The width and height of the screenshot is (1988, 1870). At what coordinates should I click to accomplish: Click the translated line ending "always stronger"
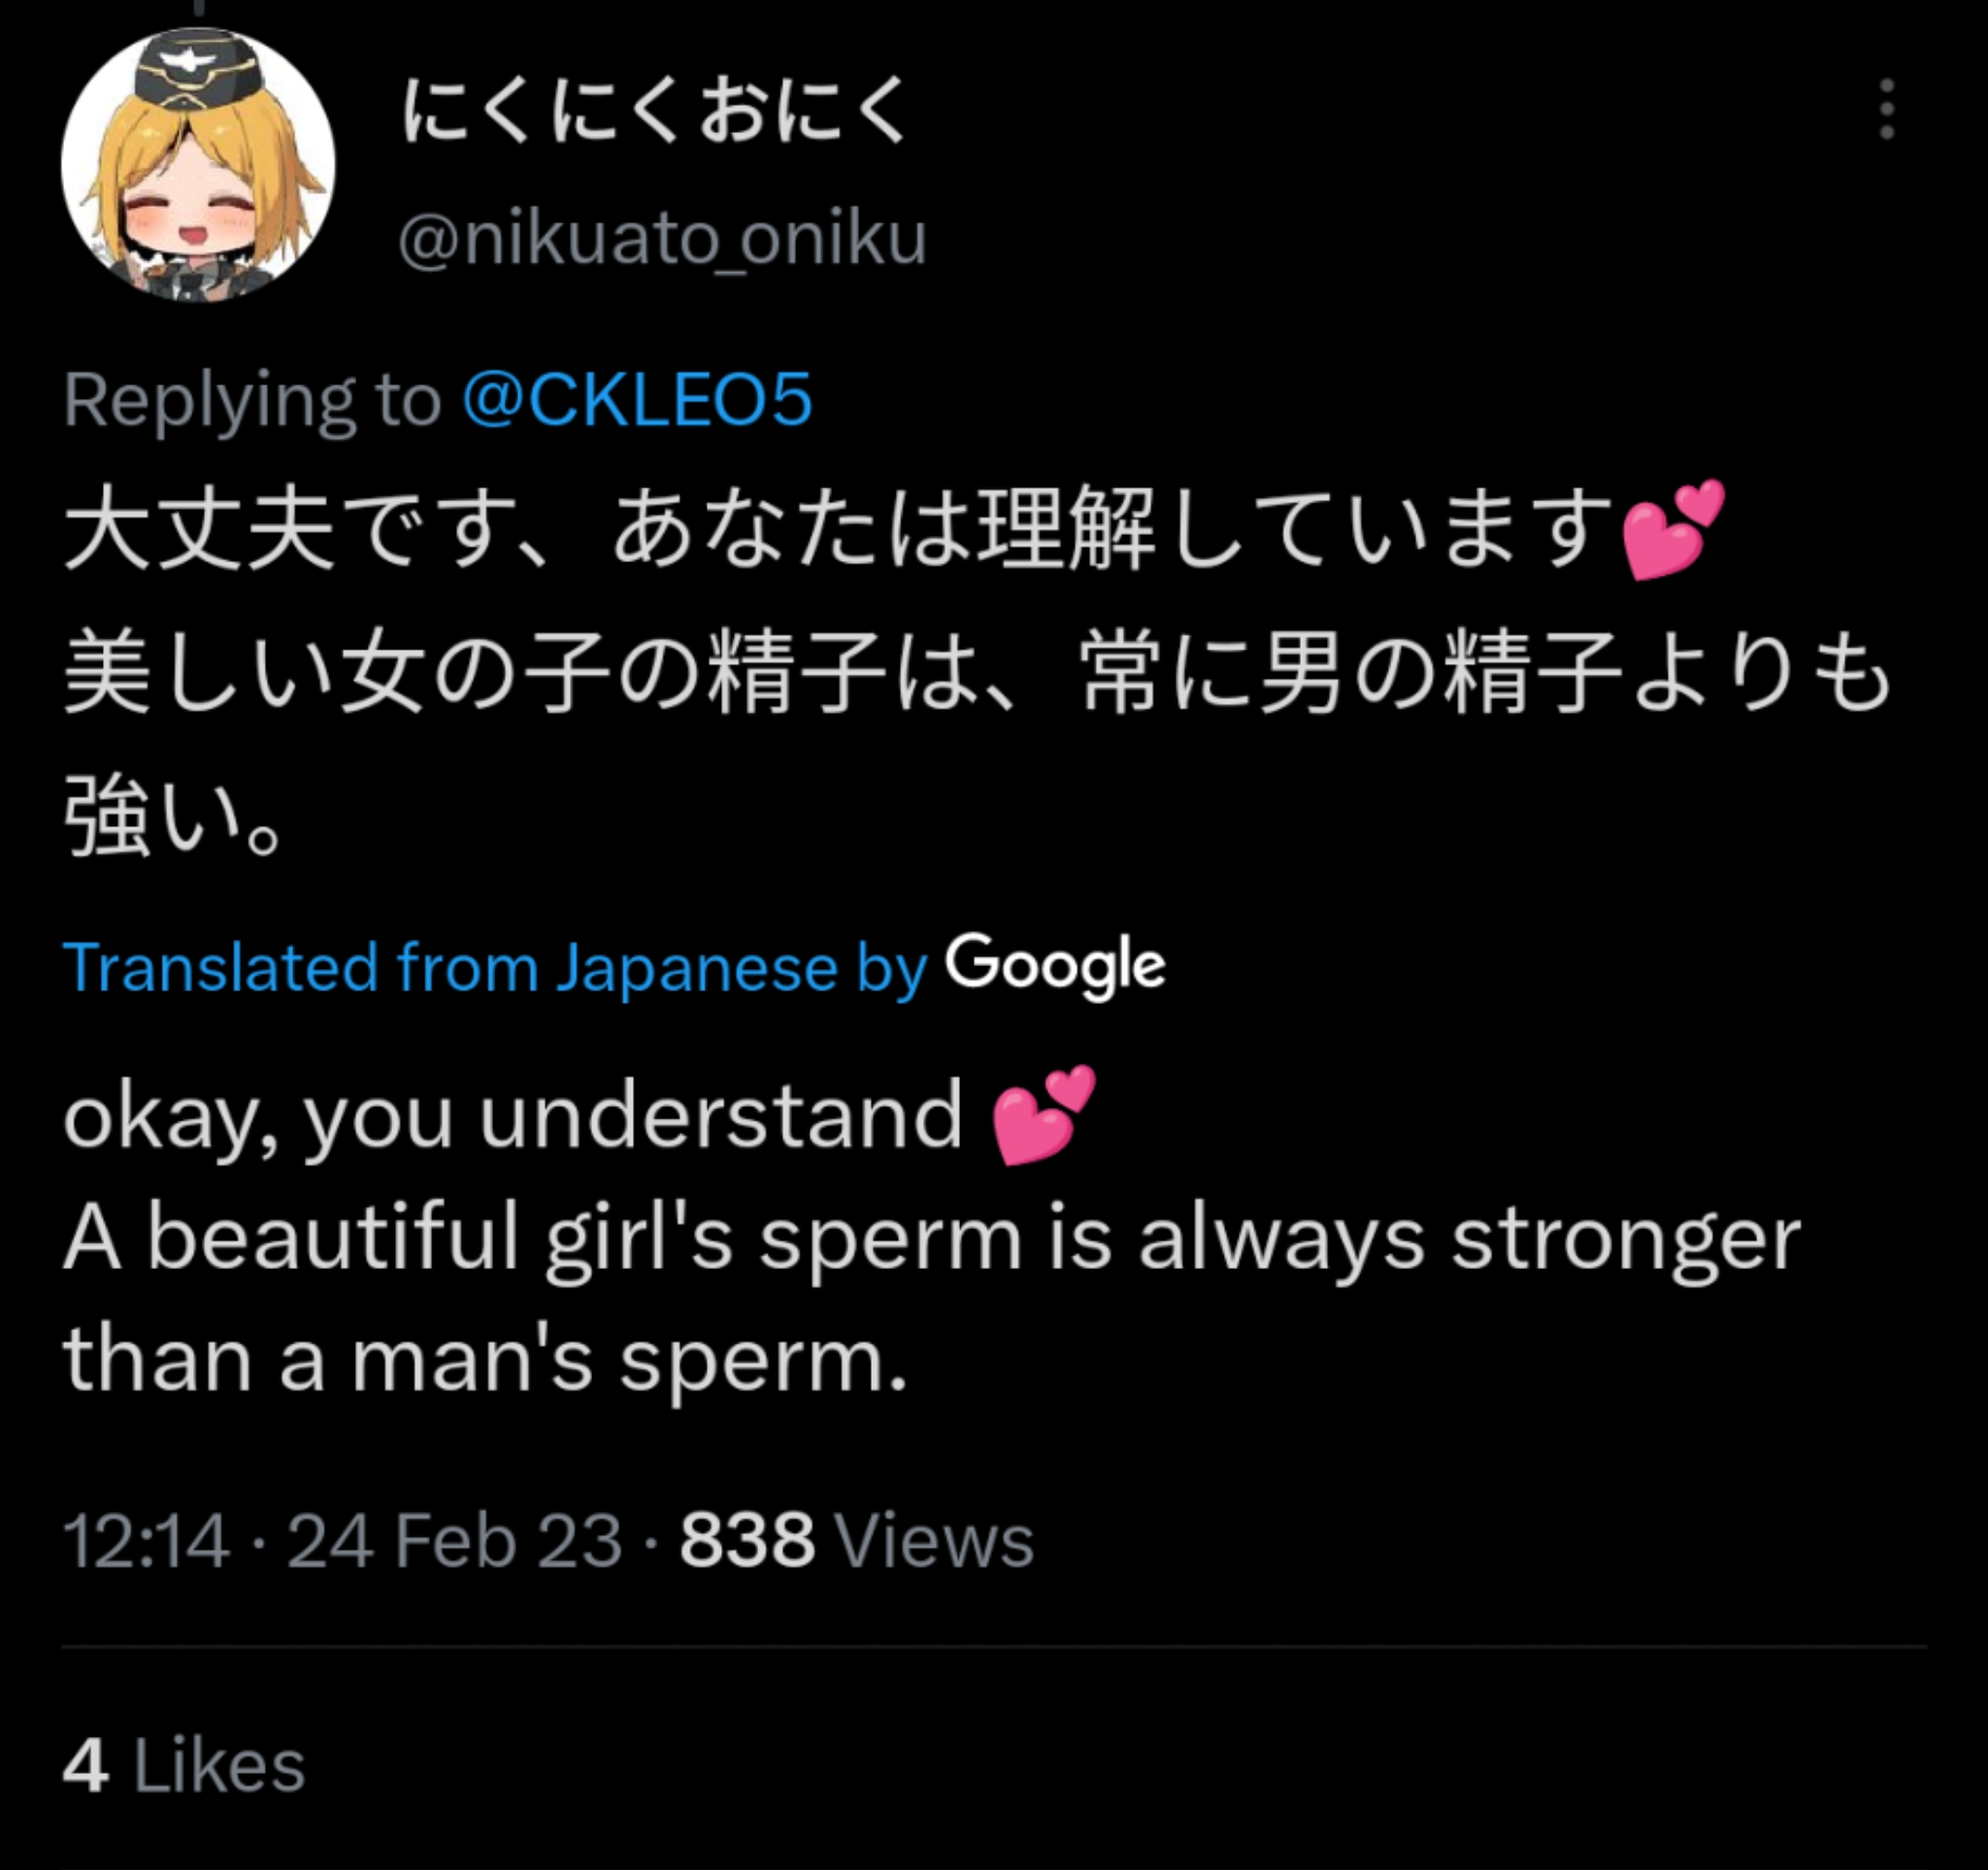(x=930, y=1238)
